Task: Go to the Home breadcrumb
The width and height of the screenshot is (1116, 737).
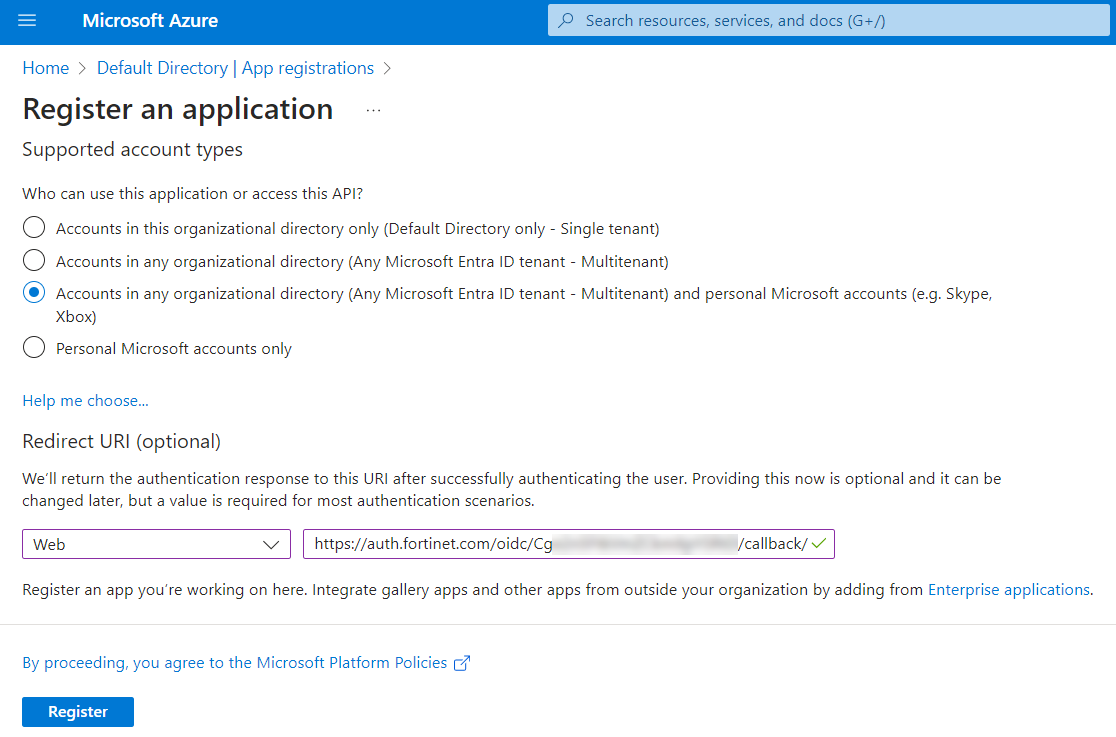Action: coord(45,68)
